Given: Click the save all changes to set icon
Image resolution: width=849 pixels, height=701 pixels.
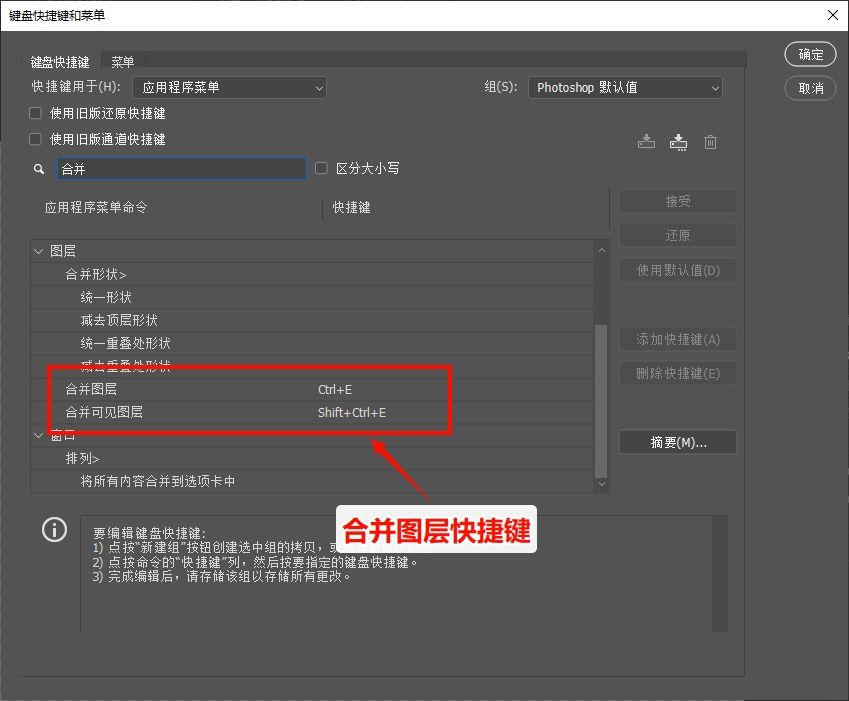Looking at the screenshot, I should tap(645, 141).
